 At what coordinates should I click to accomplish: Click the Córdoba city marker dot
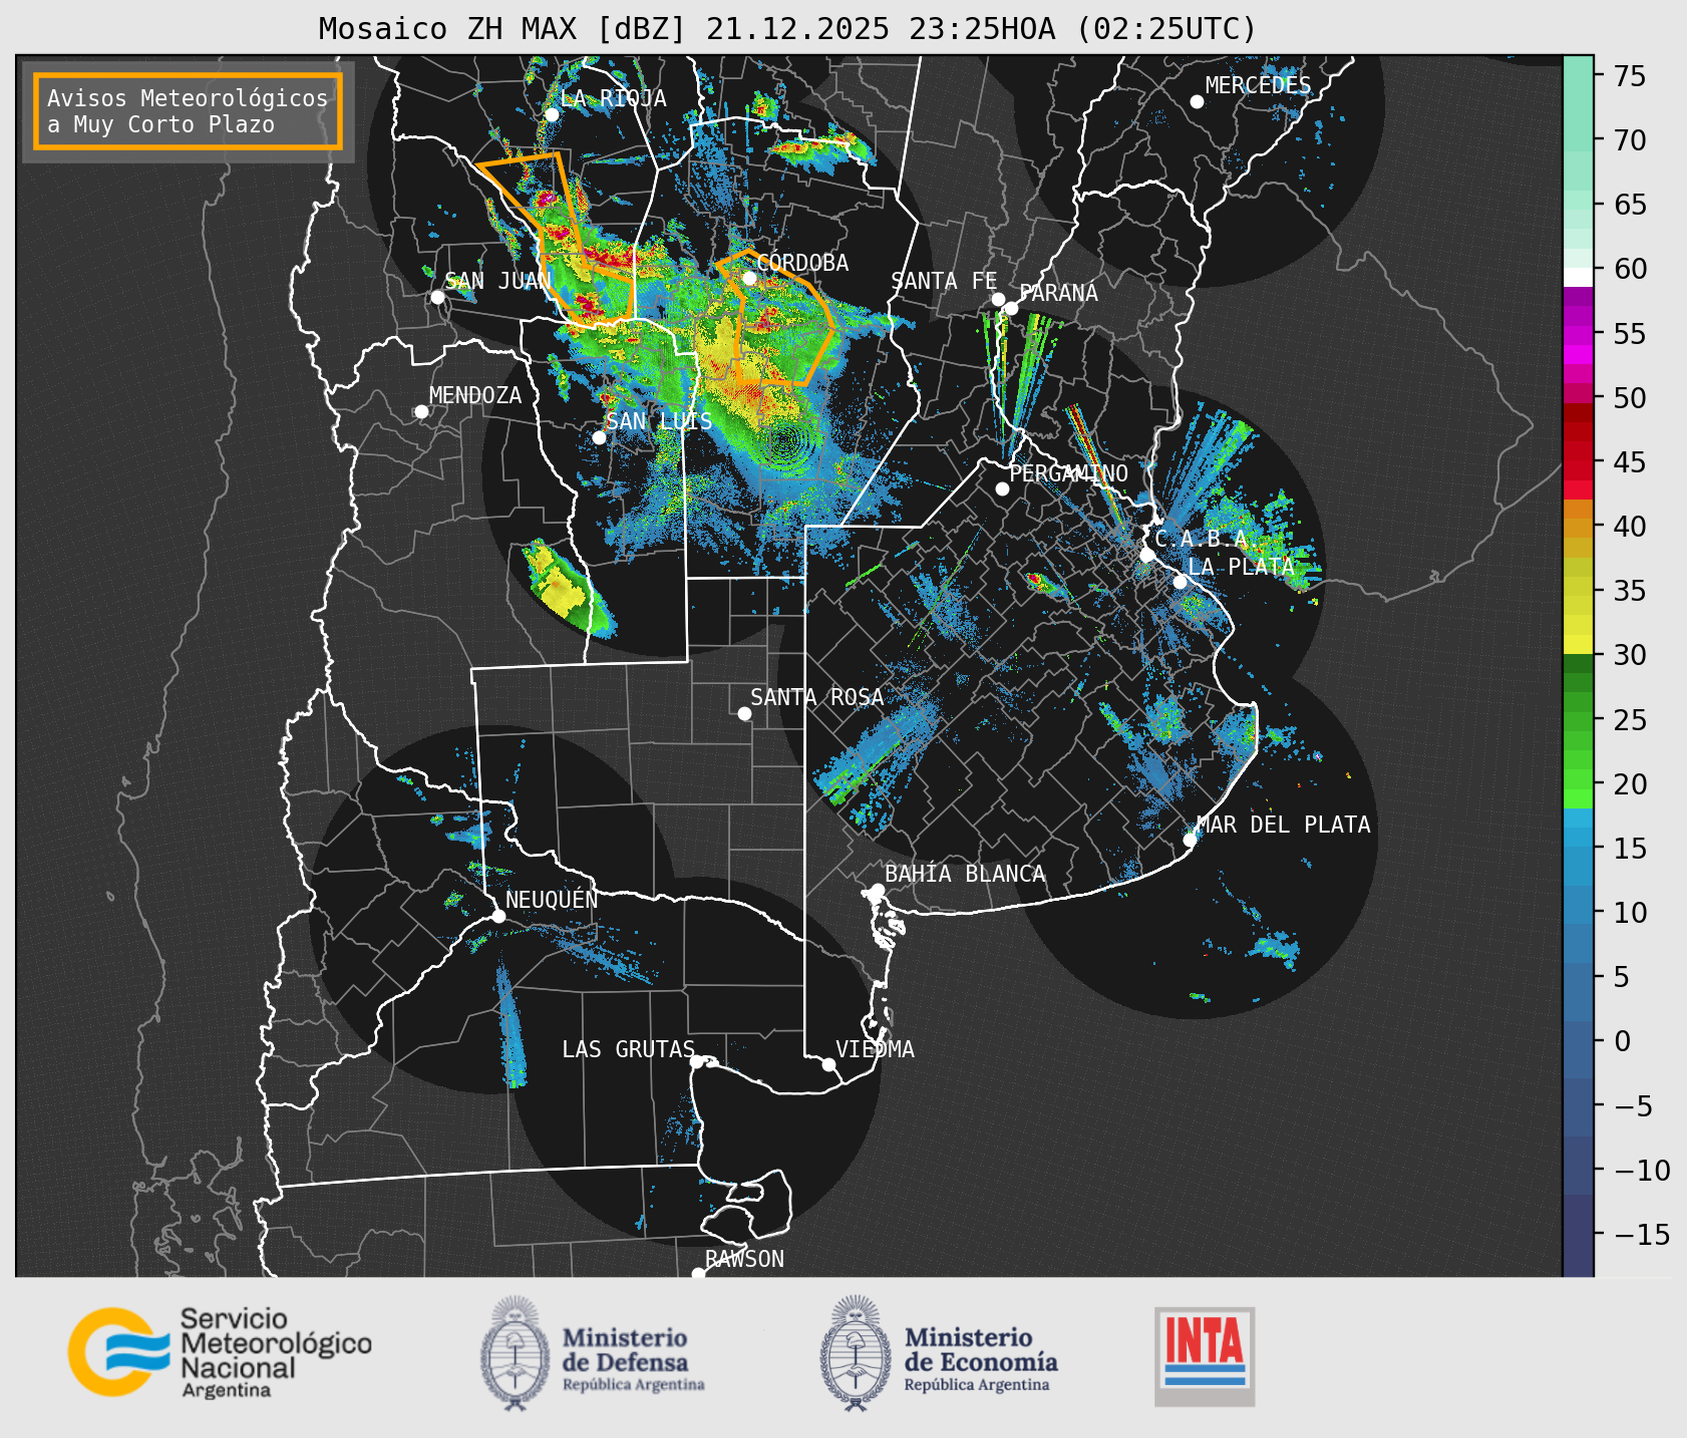pos(749,278)
